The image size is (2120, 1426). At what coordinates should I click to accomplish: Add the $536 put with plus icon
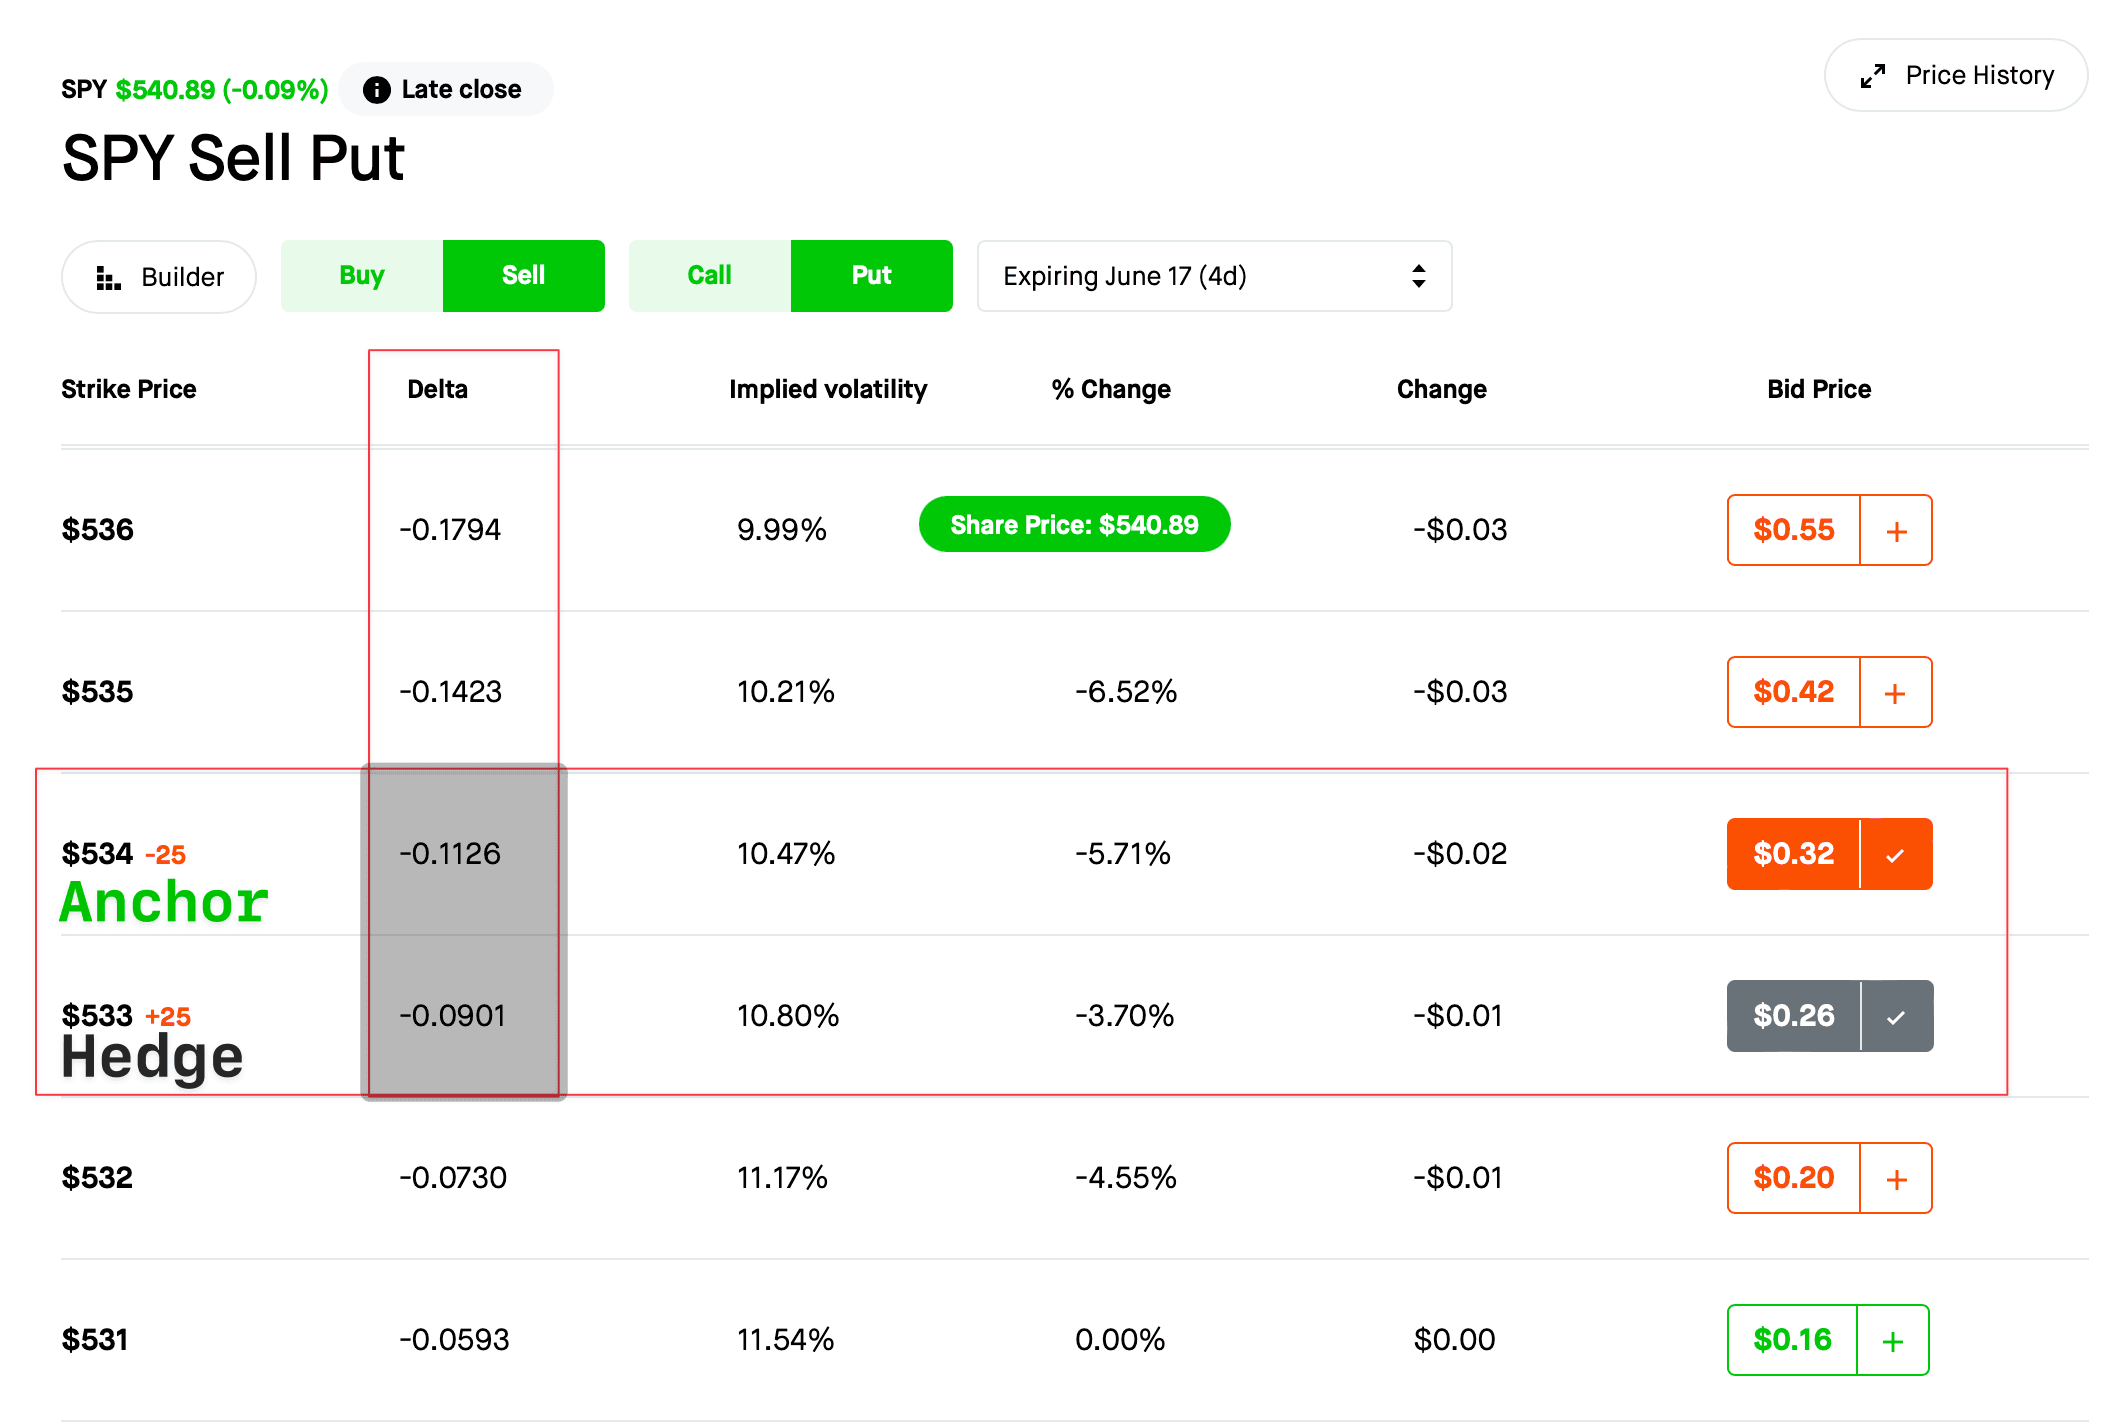1896,530
